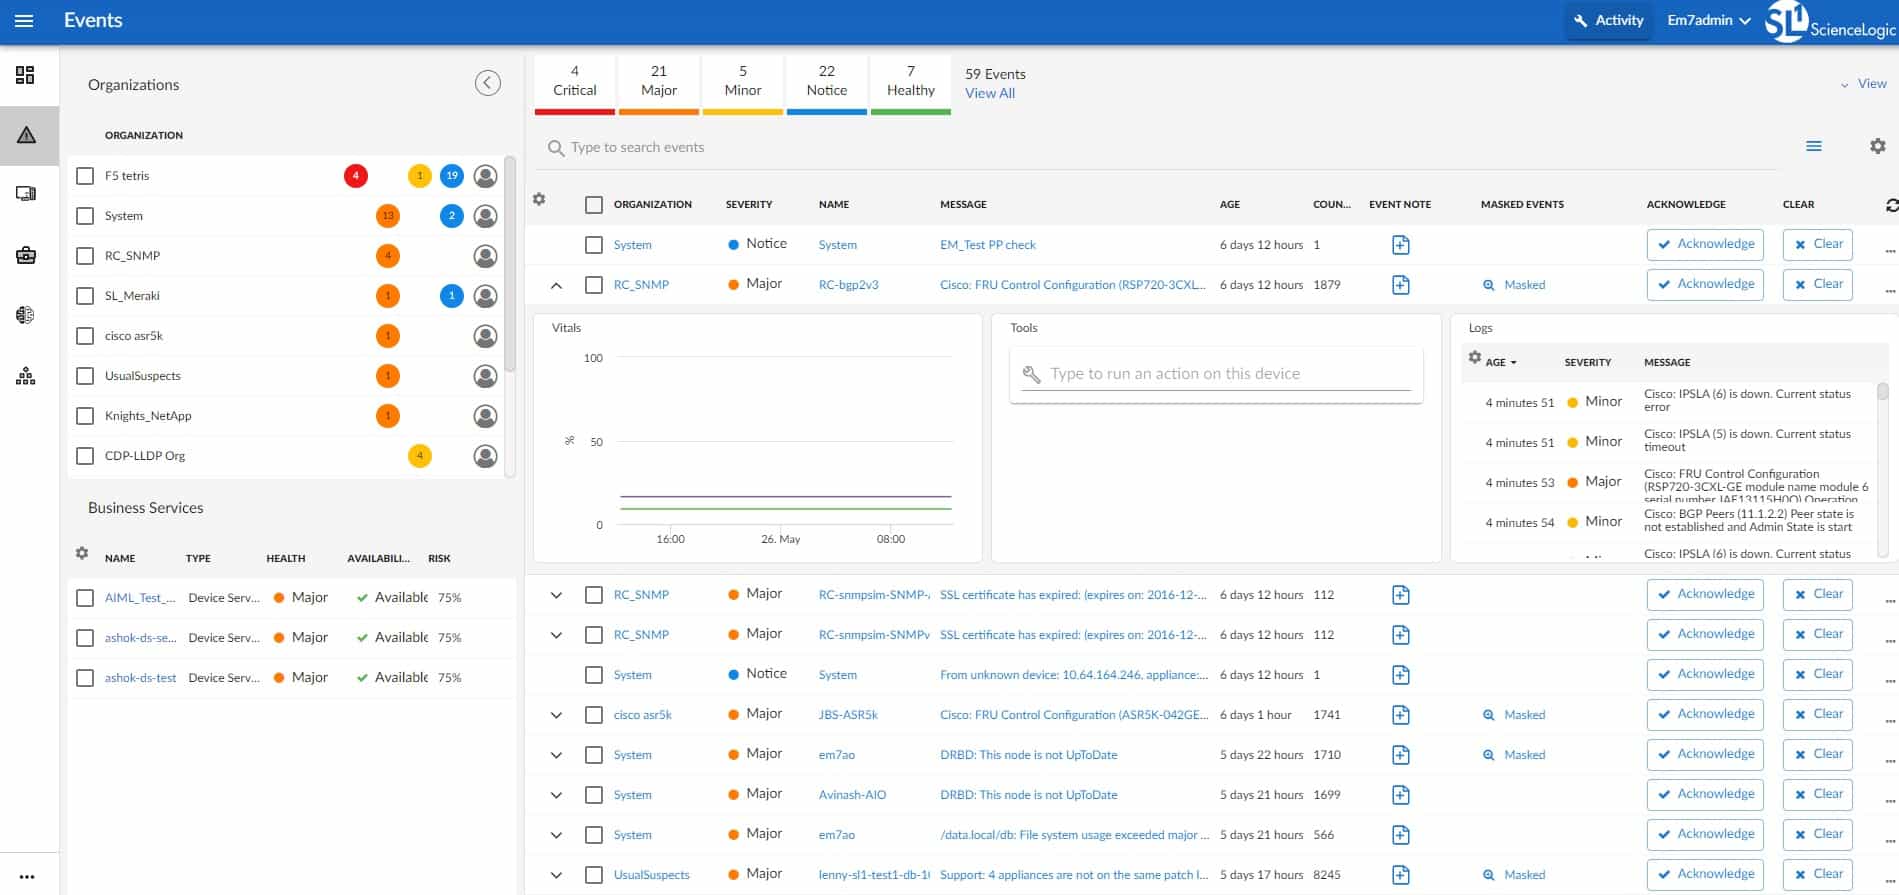
Task: Select the Avinash-AIO event checkbox
Action: 594,795
